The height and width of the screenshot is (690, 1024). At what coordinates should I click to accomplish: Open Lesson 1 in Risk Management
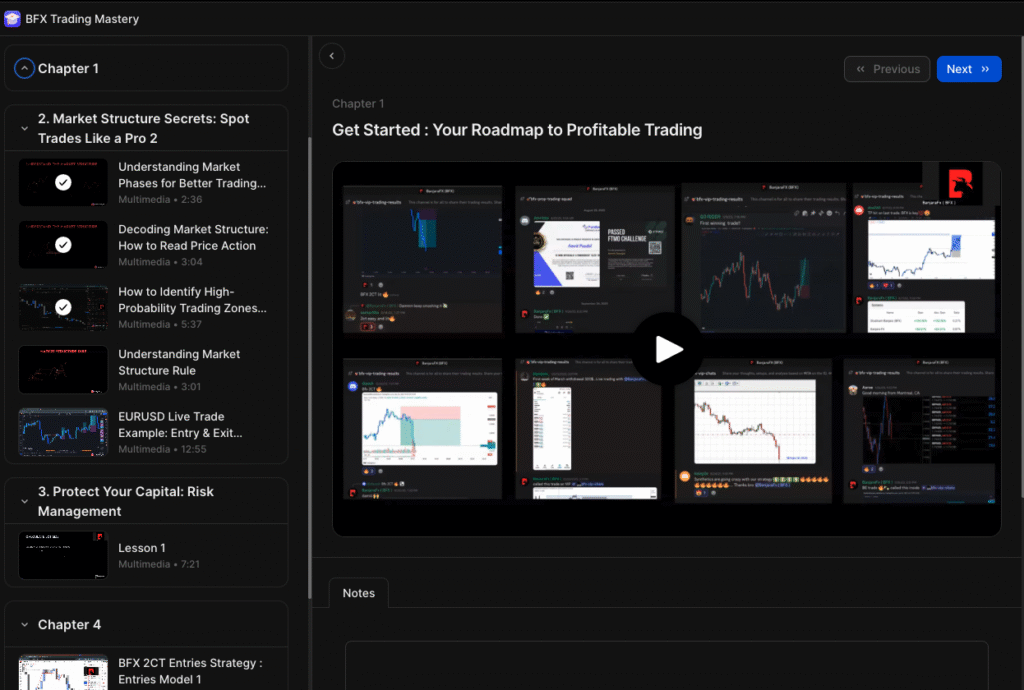pyautogui.click(x=63, y=556)
